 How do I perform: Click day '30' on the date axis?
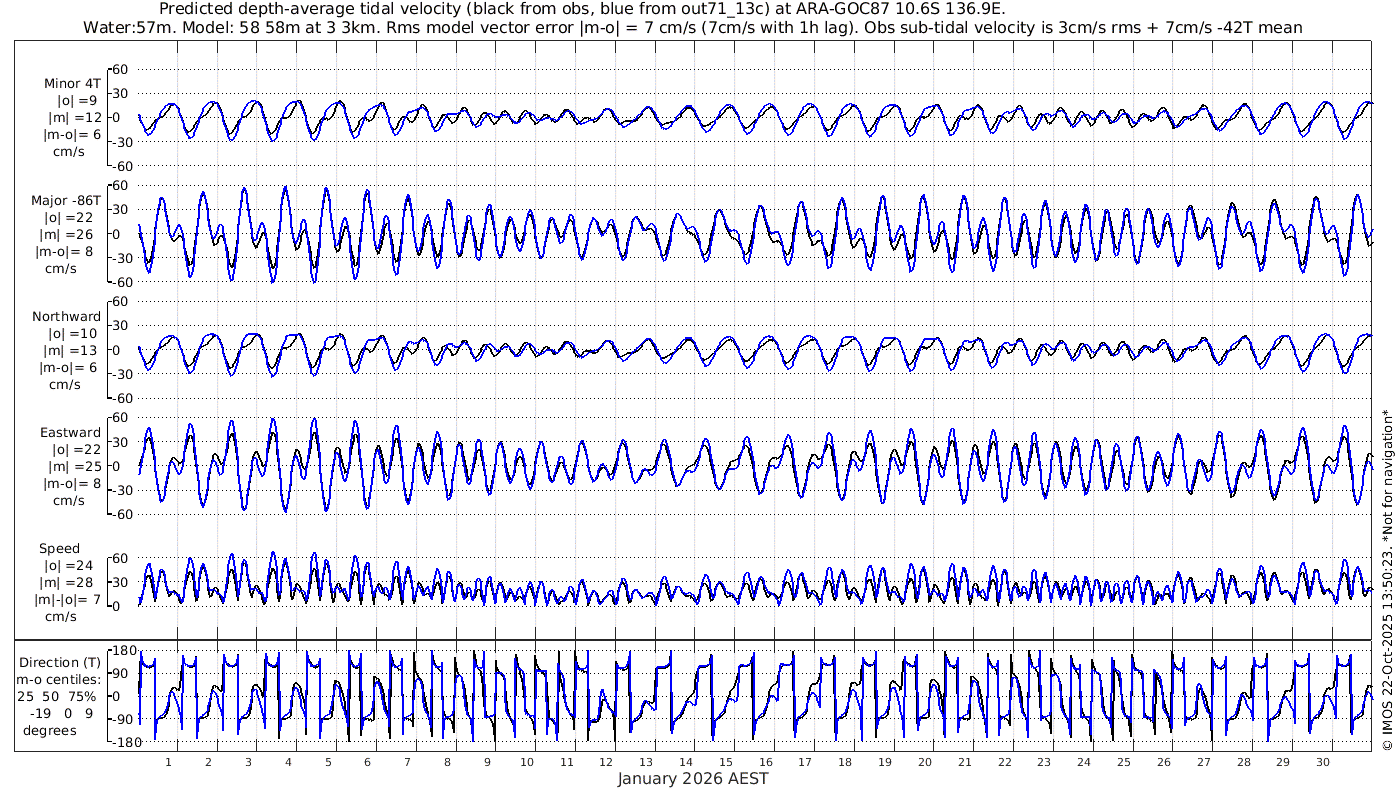1323,761
